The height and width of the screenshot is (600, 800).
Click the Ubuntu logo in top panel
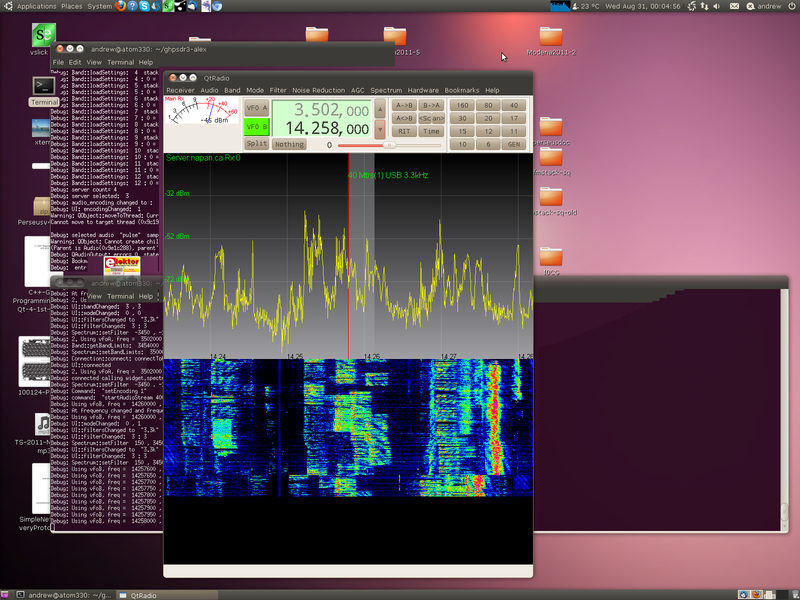pyautogui.click(x=8, y=6)
